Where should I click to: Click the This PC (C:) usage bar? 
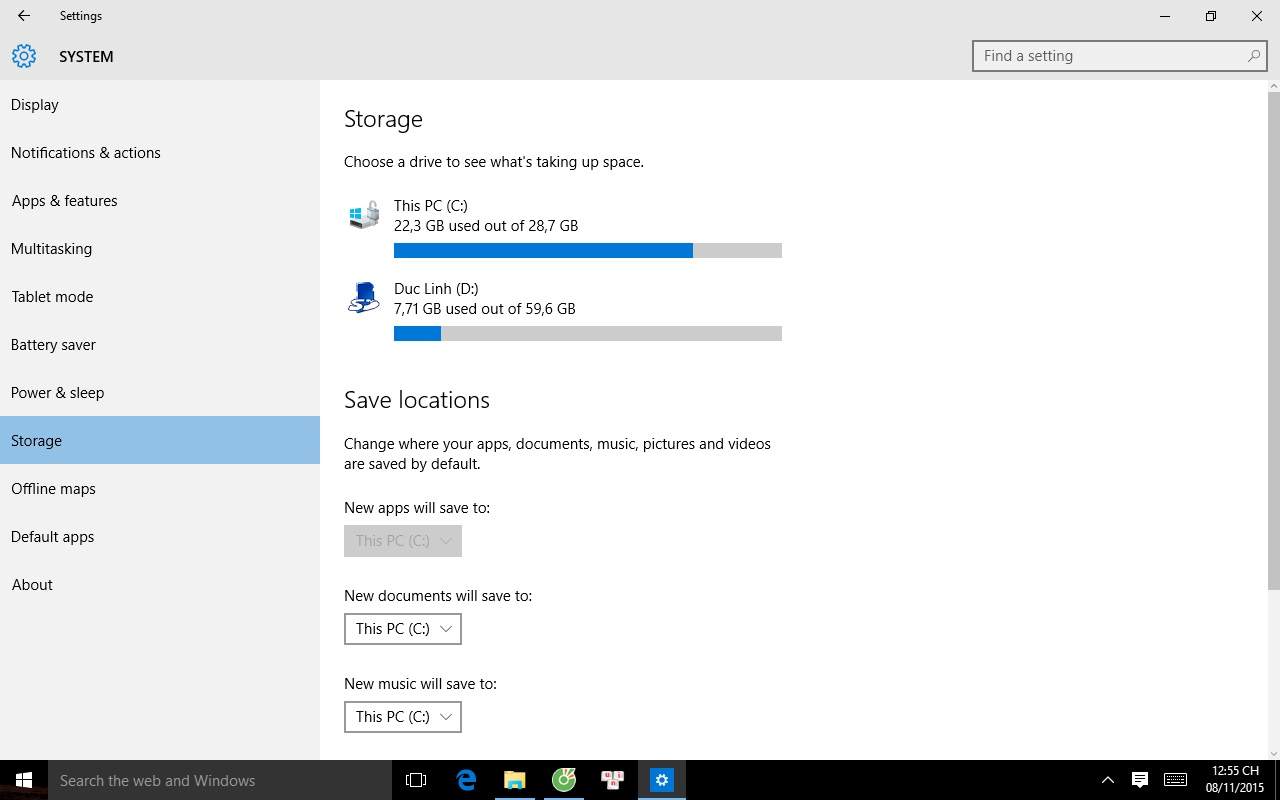588,250
